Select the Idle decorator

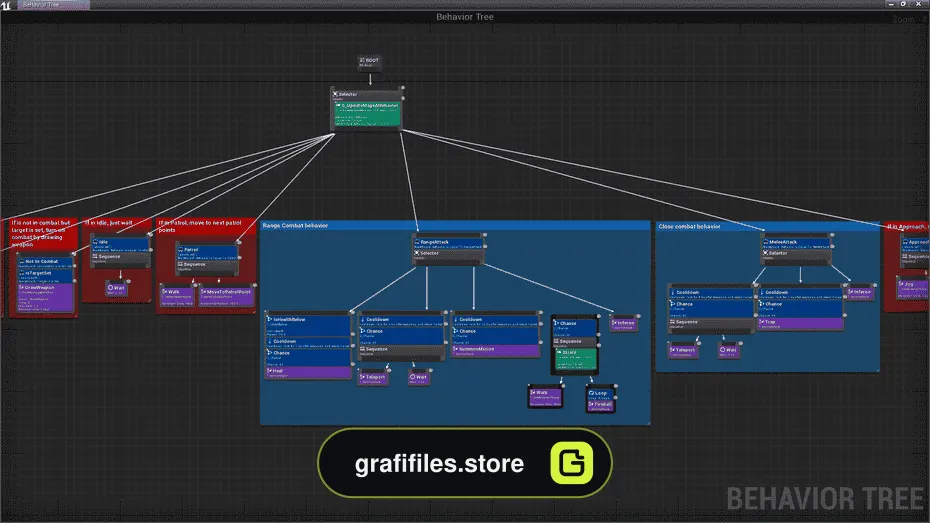click(x=120, y=245)
